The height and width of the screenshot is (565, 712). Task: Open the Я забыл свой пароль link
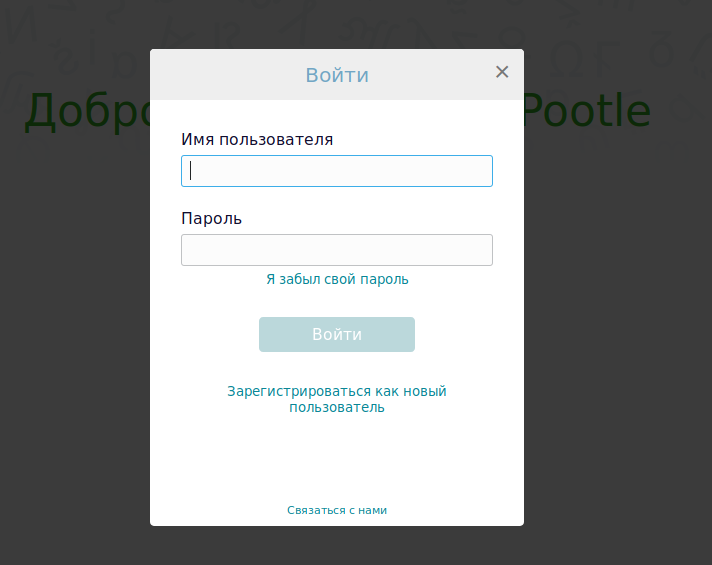click(x=337, y=279)
